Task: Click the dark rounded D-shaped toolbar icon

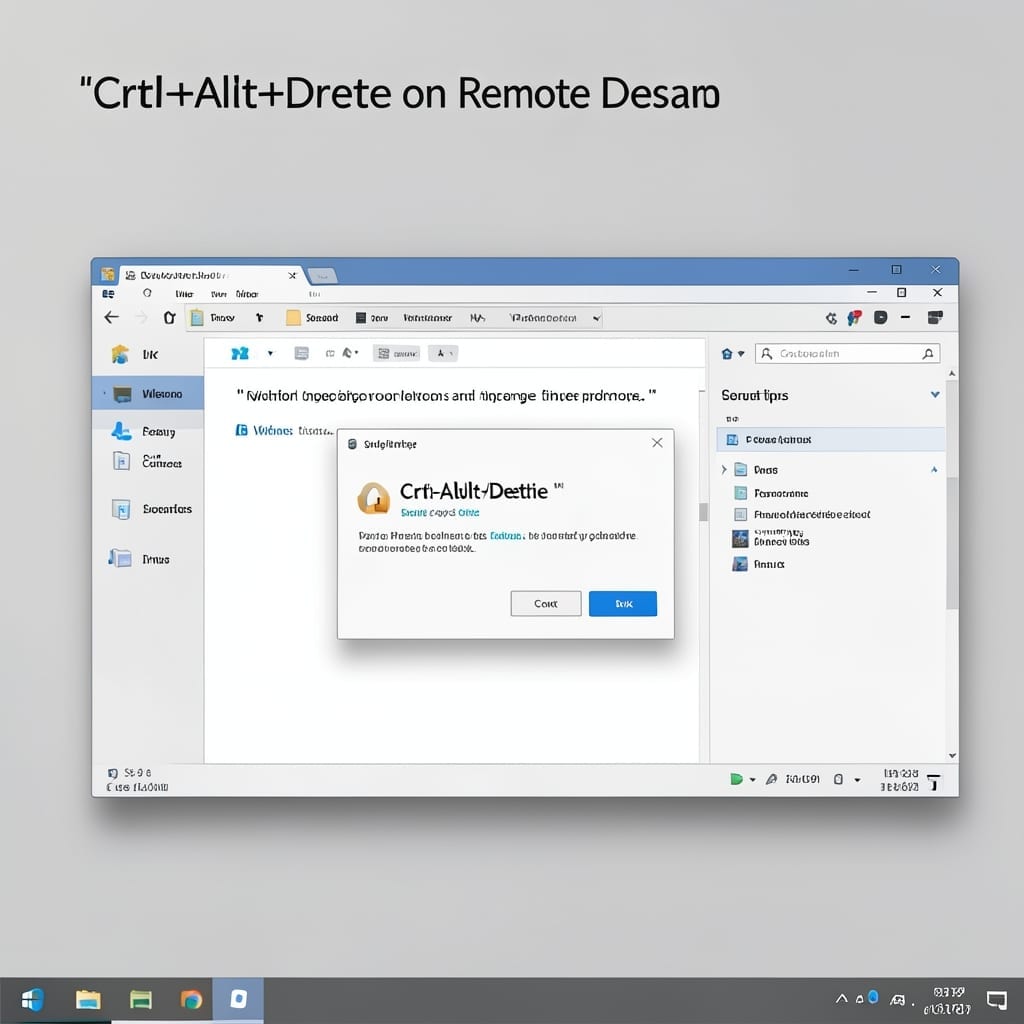Action: tap(880, 317)
